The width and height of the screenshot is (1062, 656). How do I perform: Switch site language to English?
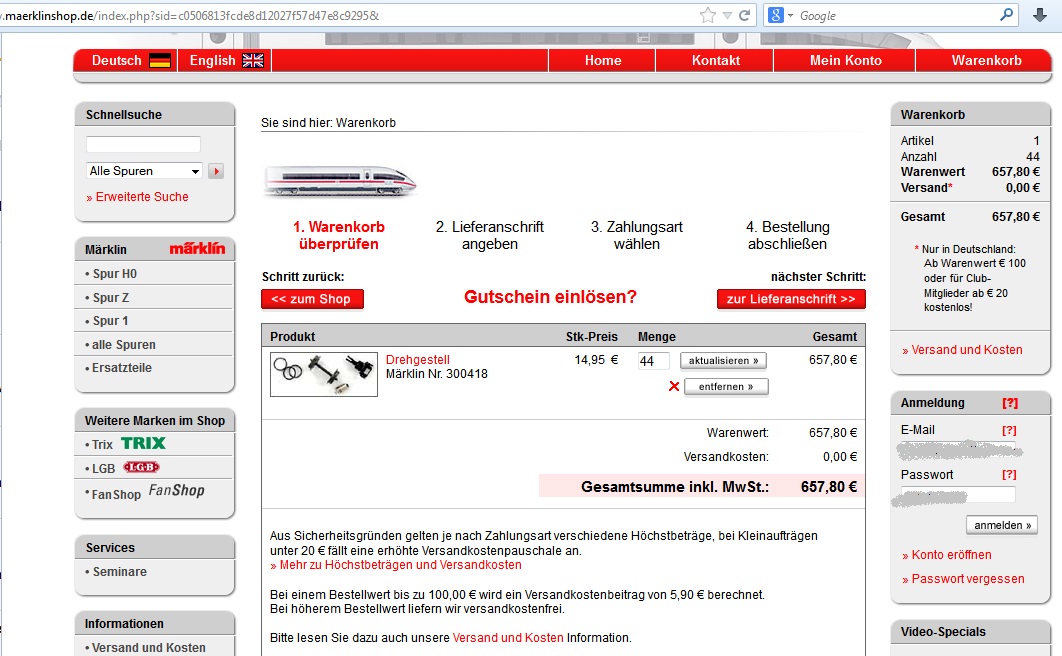[226, 60]
